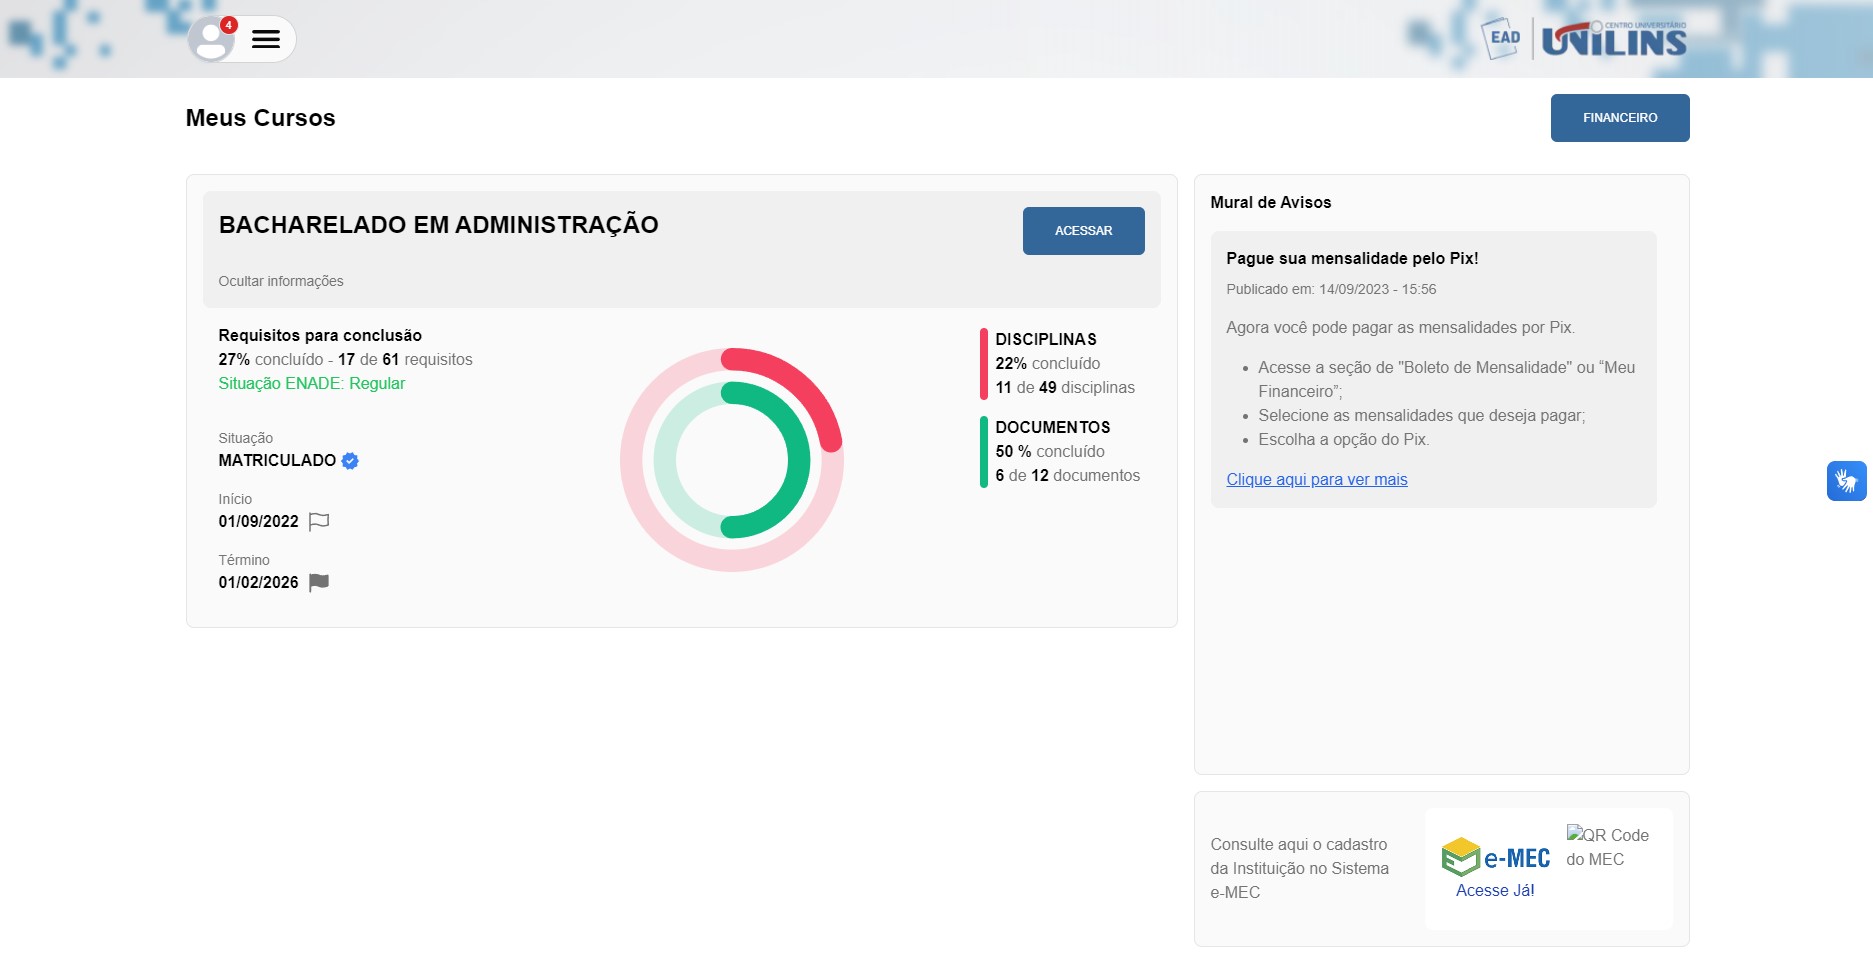This screenshot has height=962, width=1873.
Task: Click the EAD logo in the header
Action: 1501,38
